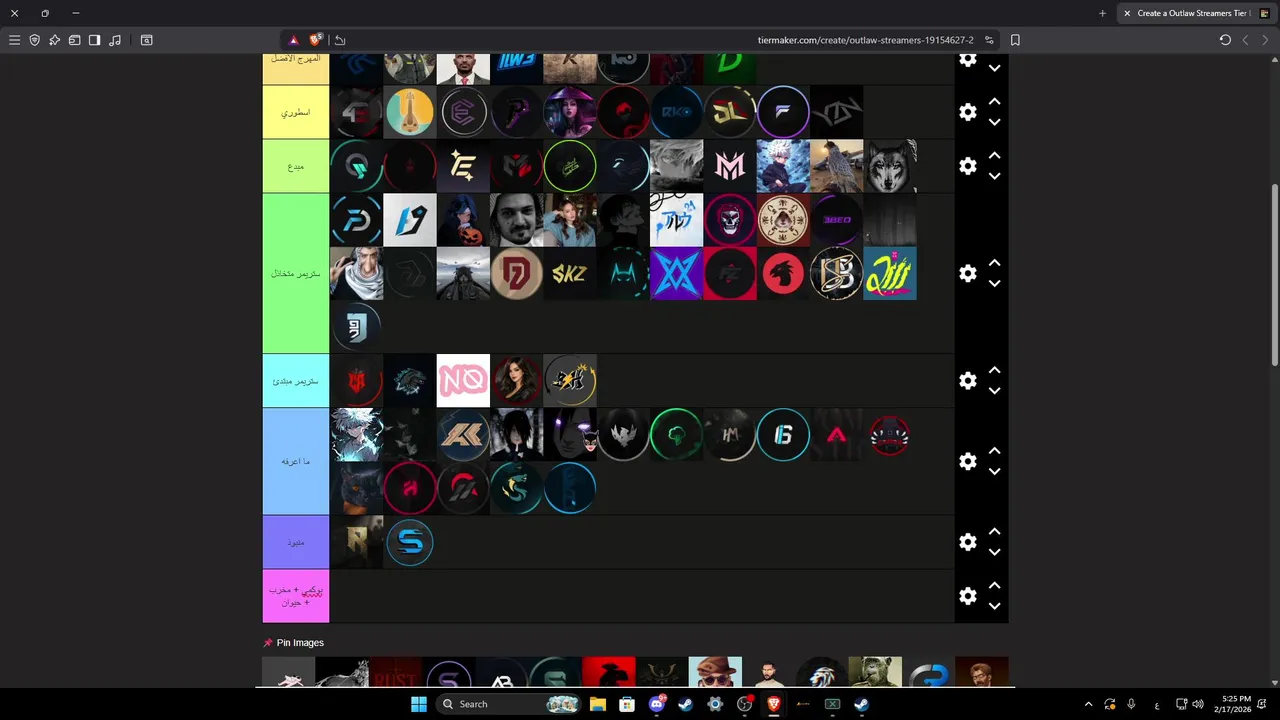Select the blue S logo in purple tier
This screenshot has height=720, width=1280.
tap(410, 542)
